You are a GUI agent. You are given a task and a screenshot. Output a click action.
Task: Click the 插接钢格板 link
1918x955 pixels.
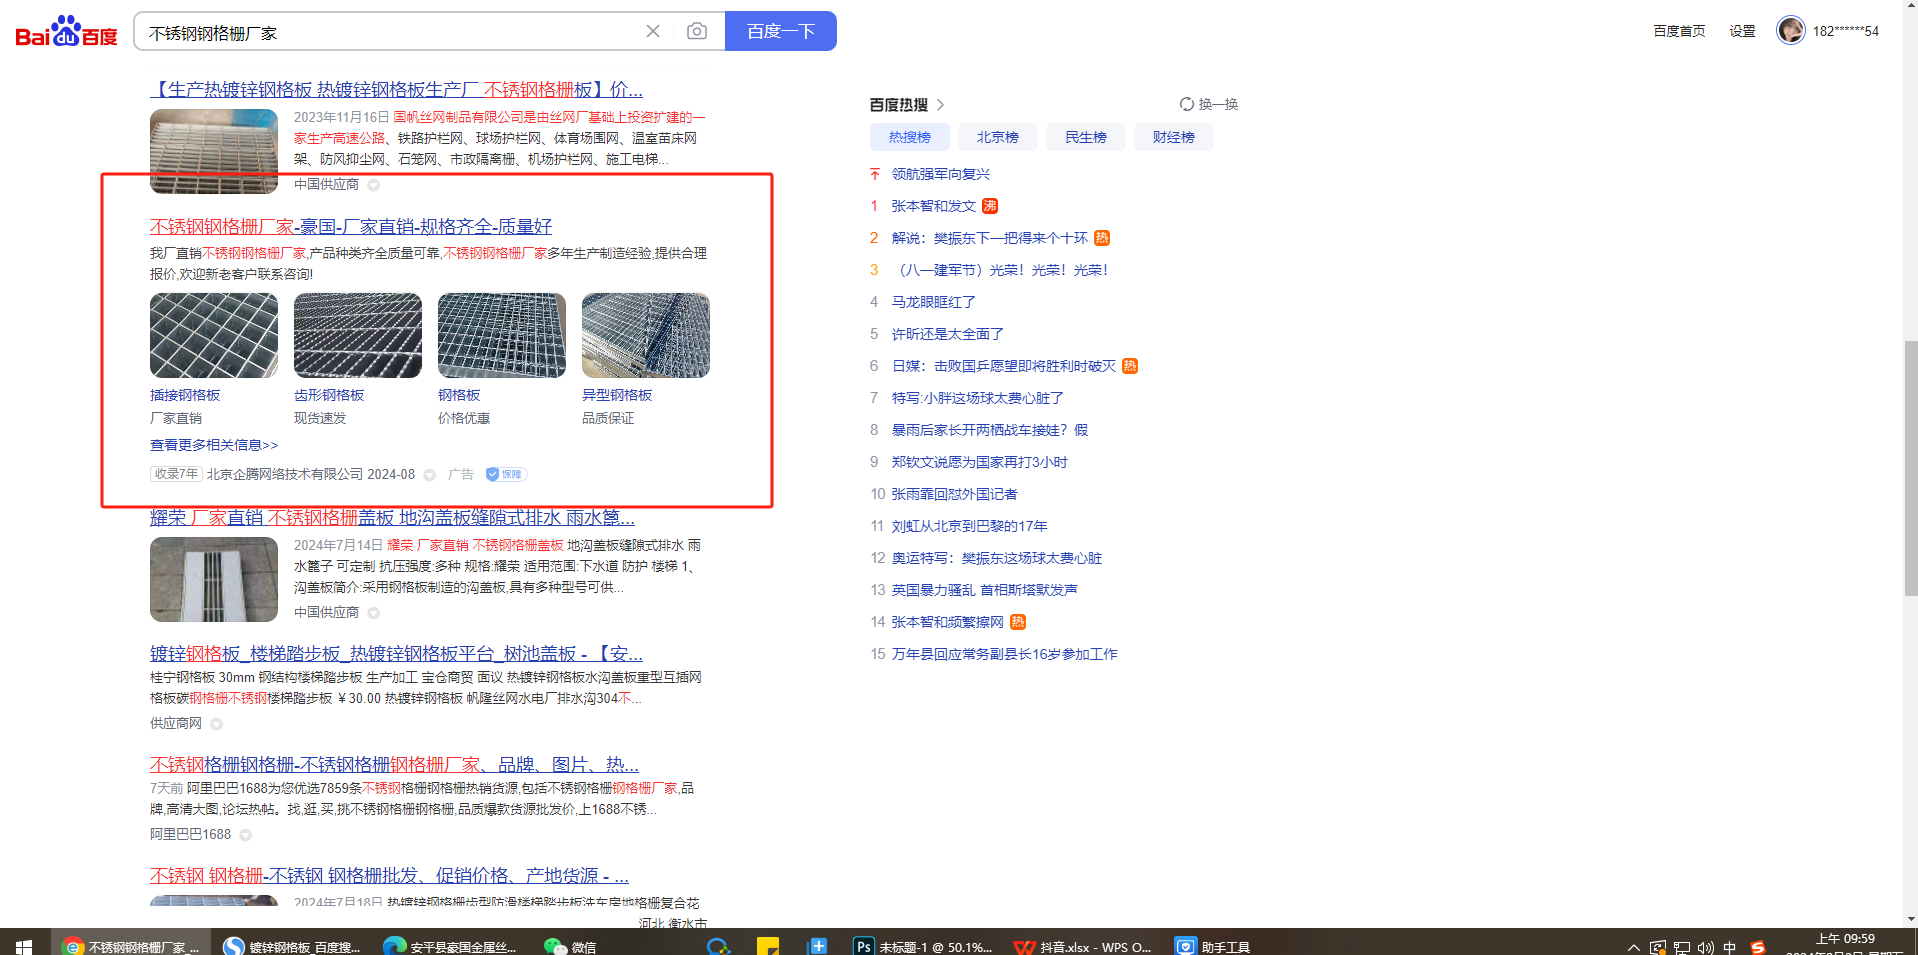185,395
